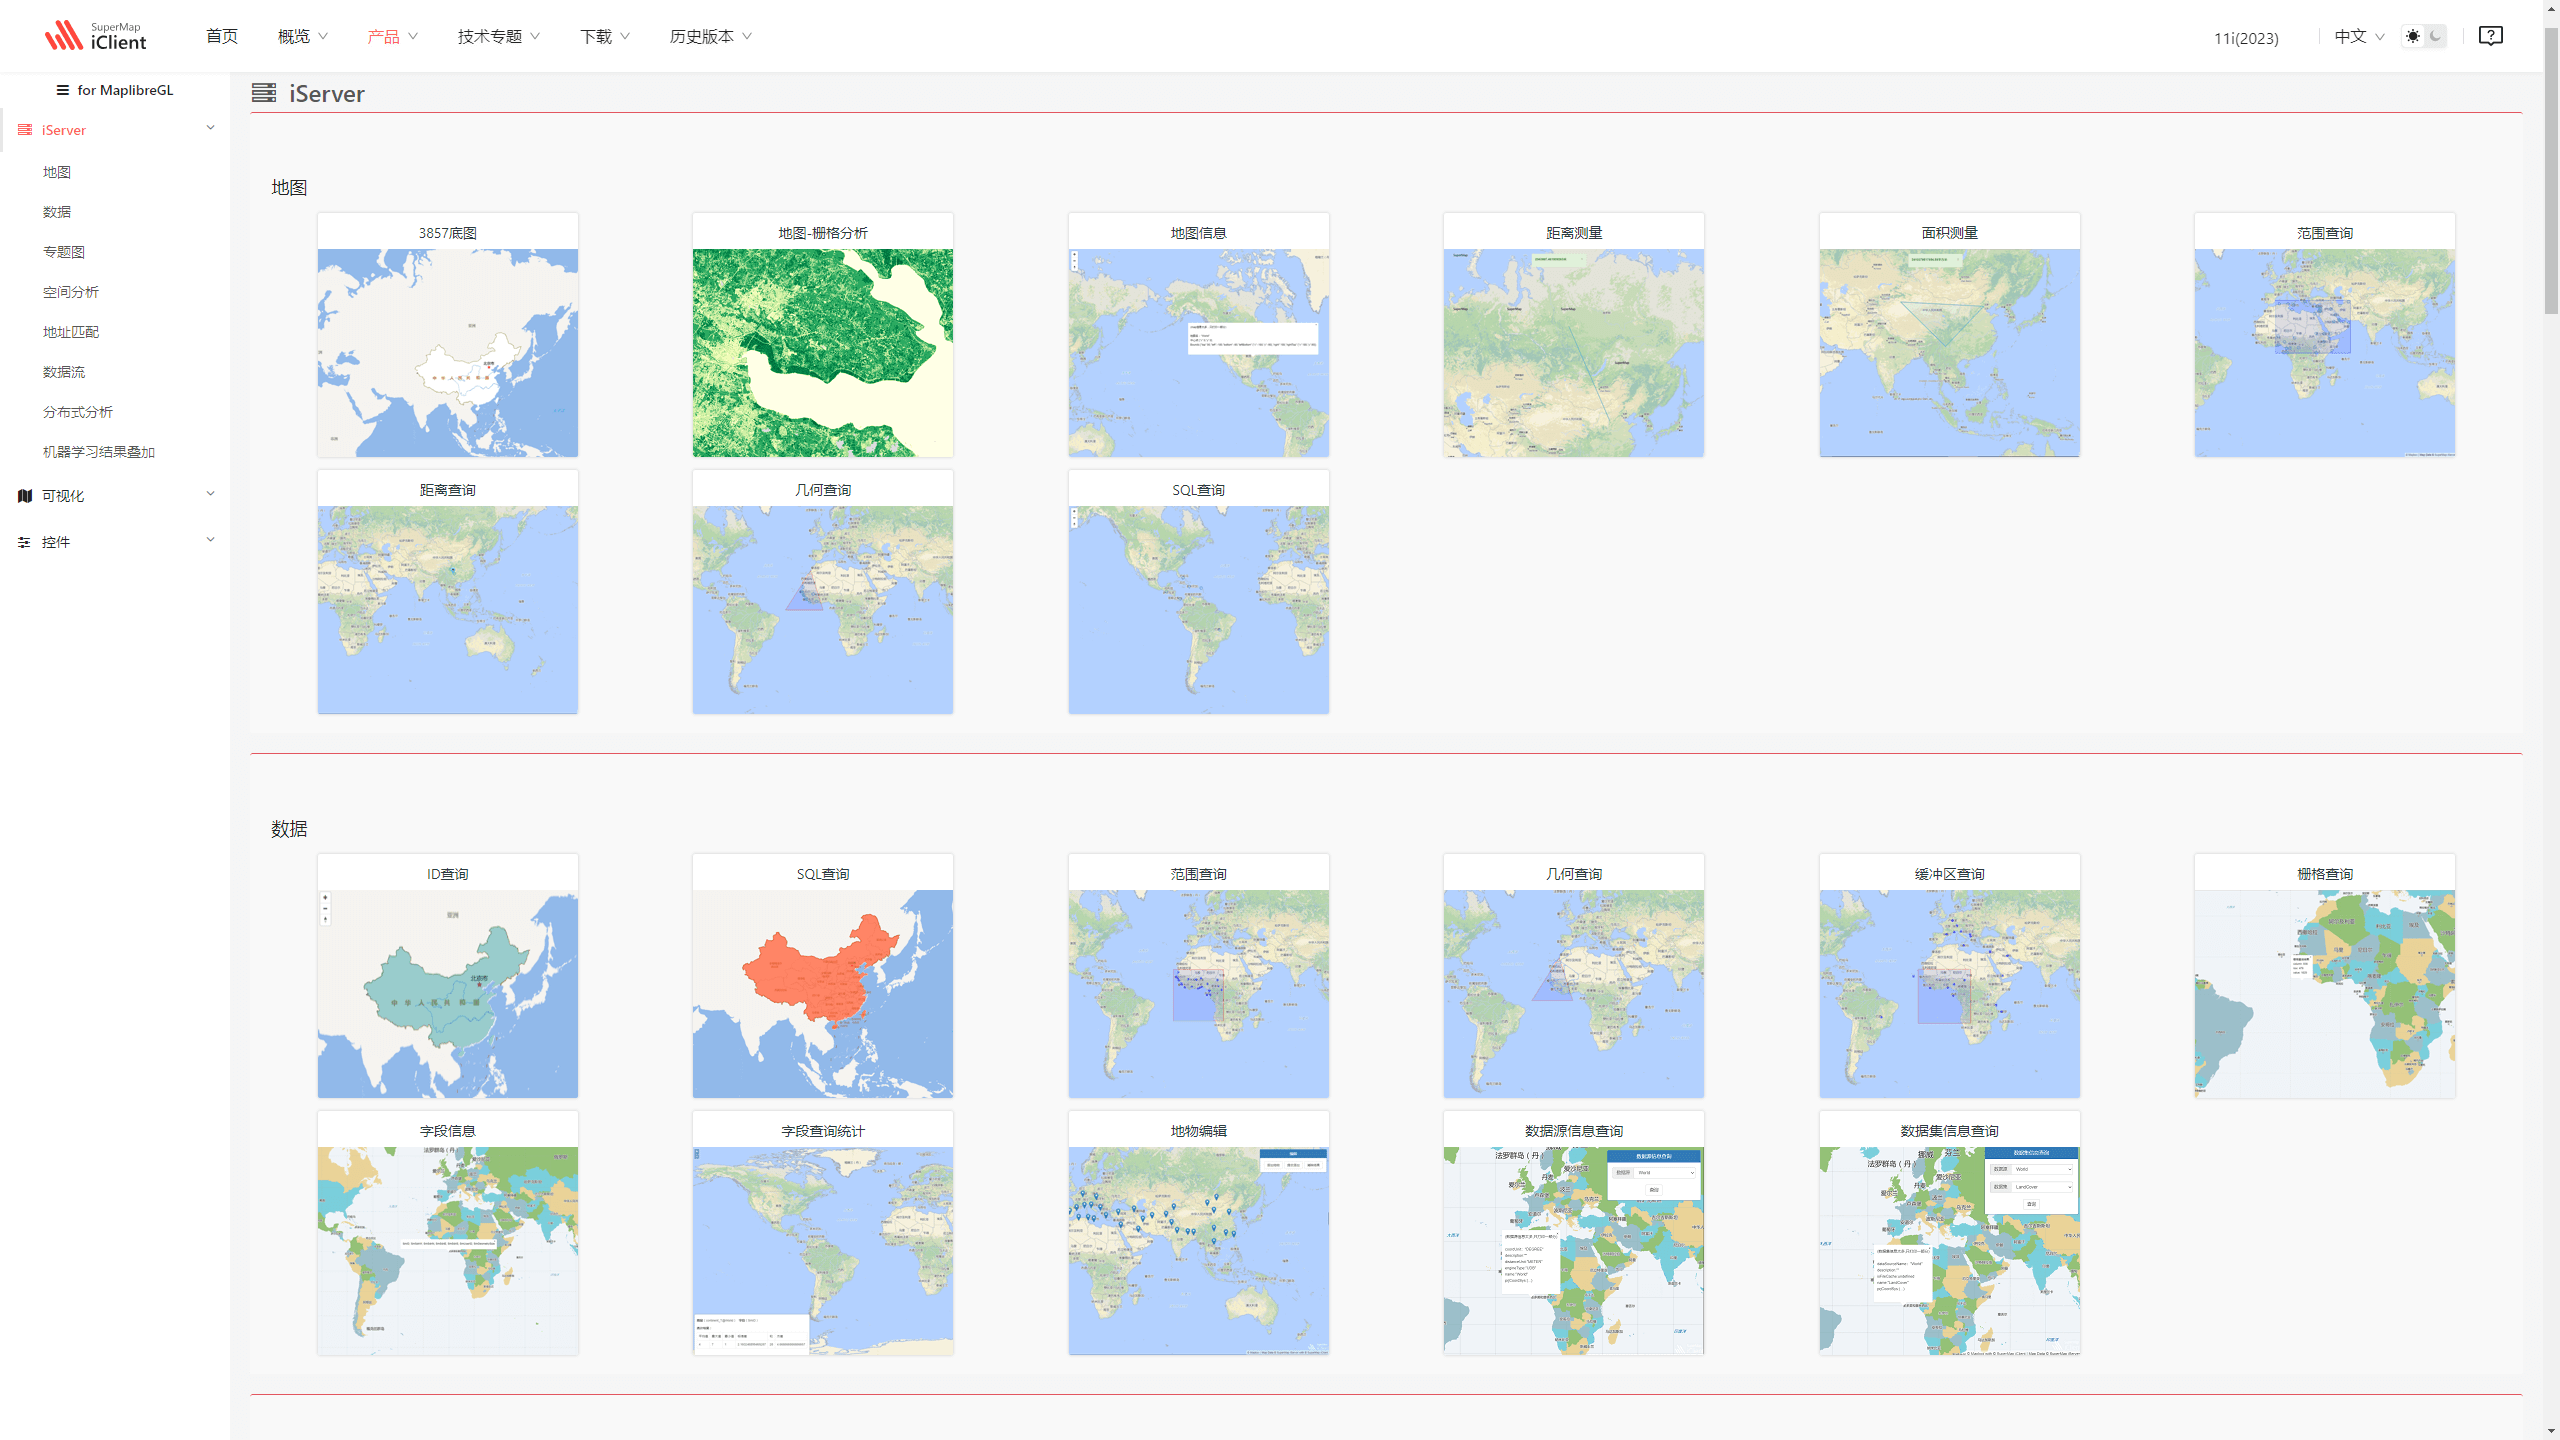Open the 中文 language dropdown

tap(2358, 36)
